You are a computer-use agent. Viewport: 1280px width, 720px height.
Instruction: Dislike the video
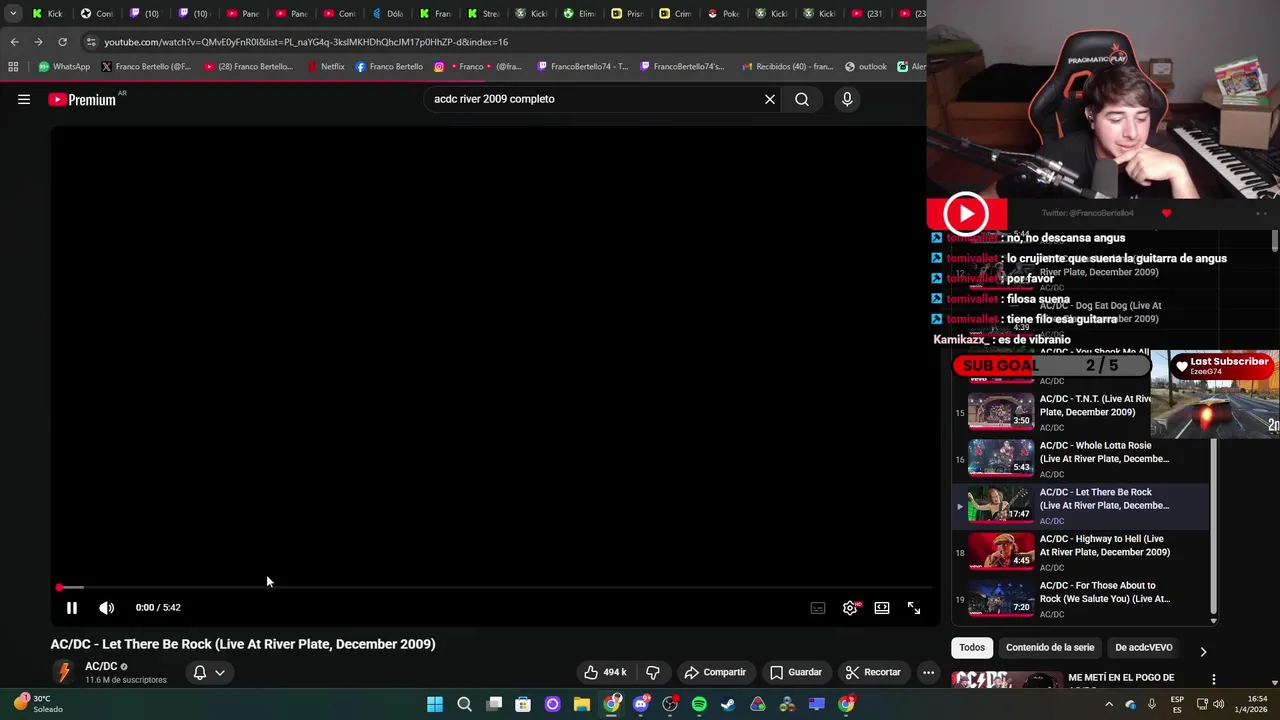pos(653,672)
